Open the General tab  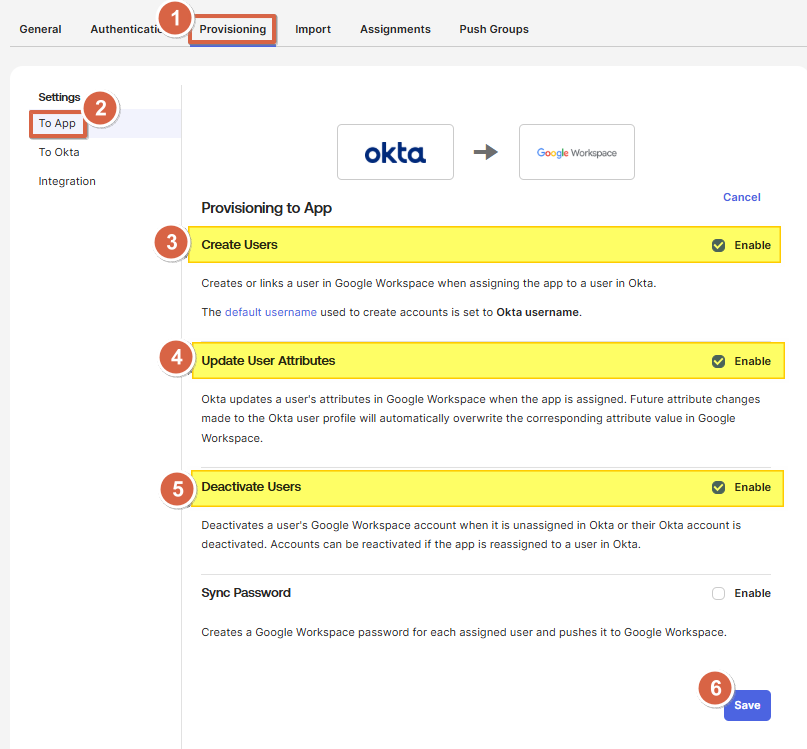[x=40, y=29]
